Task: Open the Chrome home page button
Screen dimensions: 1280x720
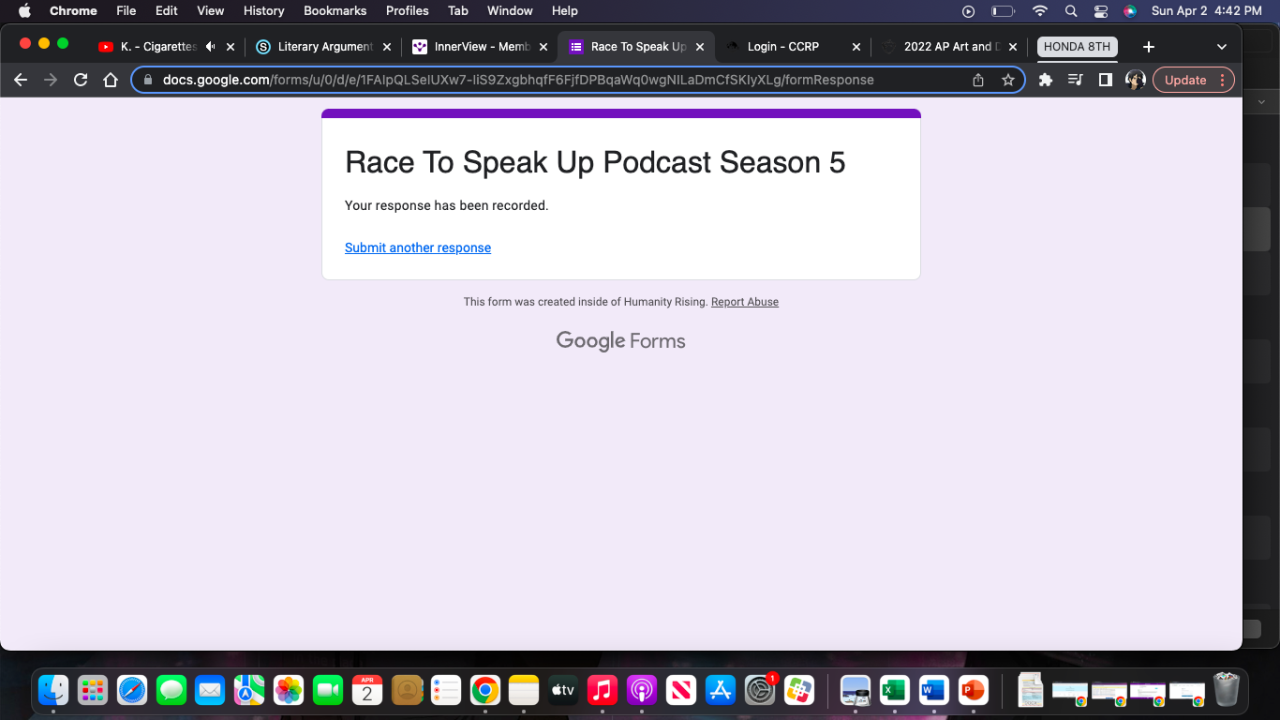Action: click(x=111, y=80)
